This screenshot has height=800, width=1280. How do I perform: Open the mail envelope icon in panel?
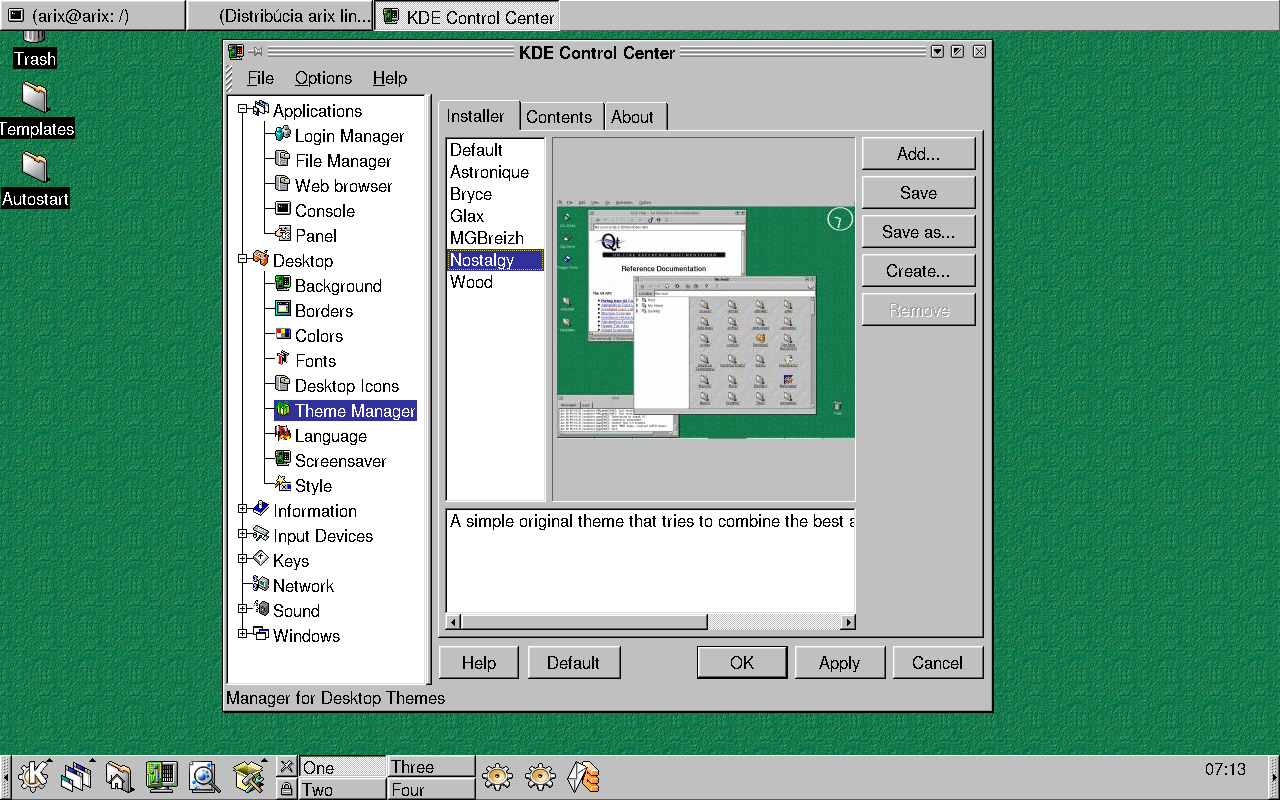click(583, 775)
